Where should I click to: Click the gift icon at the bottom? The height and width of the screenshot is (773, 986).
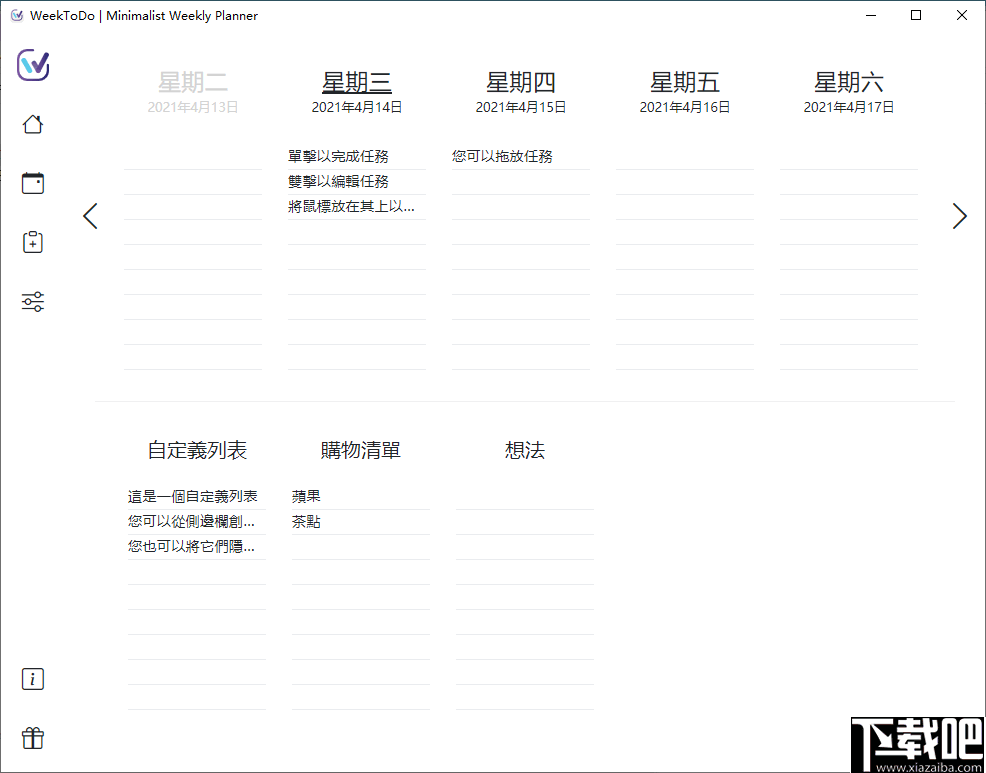point(32,738)
